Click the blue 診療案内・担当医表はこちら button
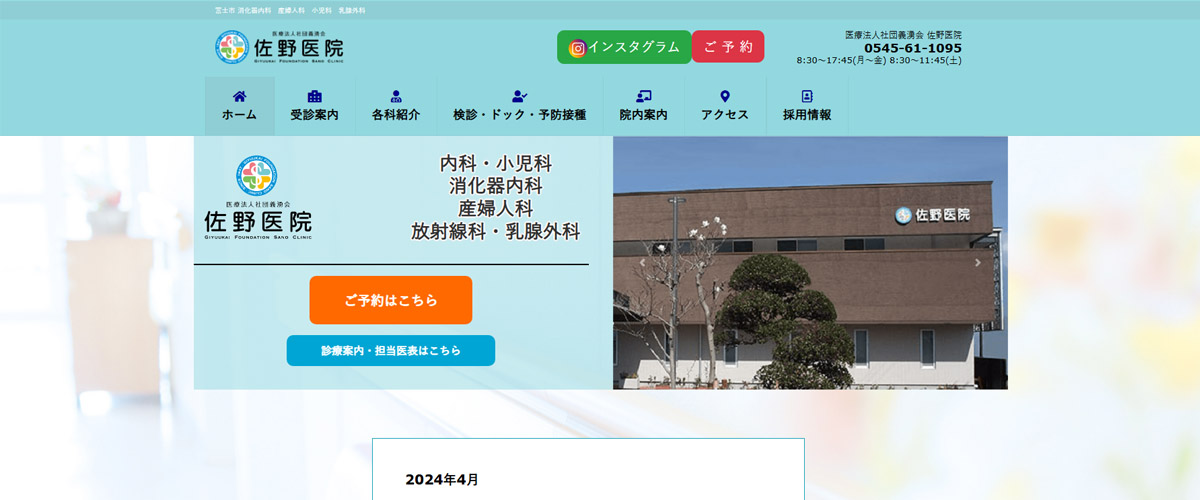1200x500 pixels. point(390,351)
